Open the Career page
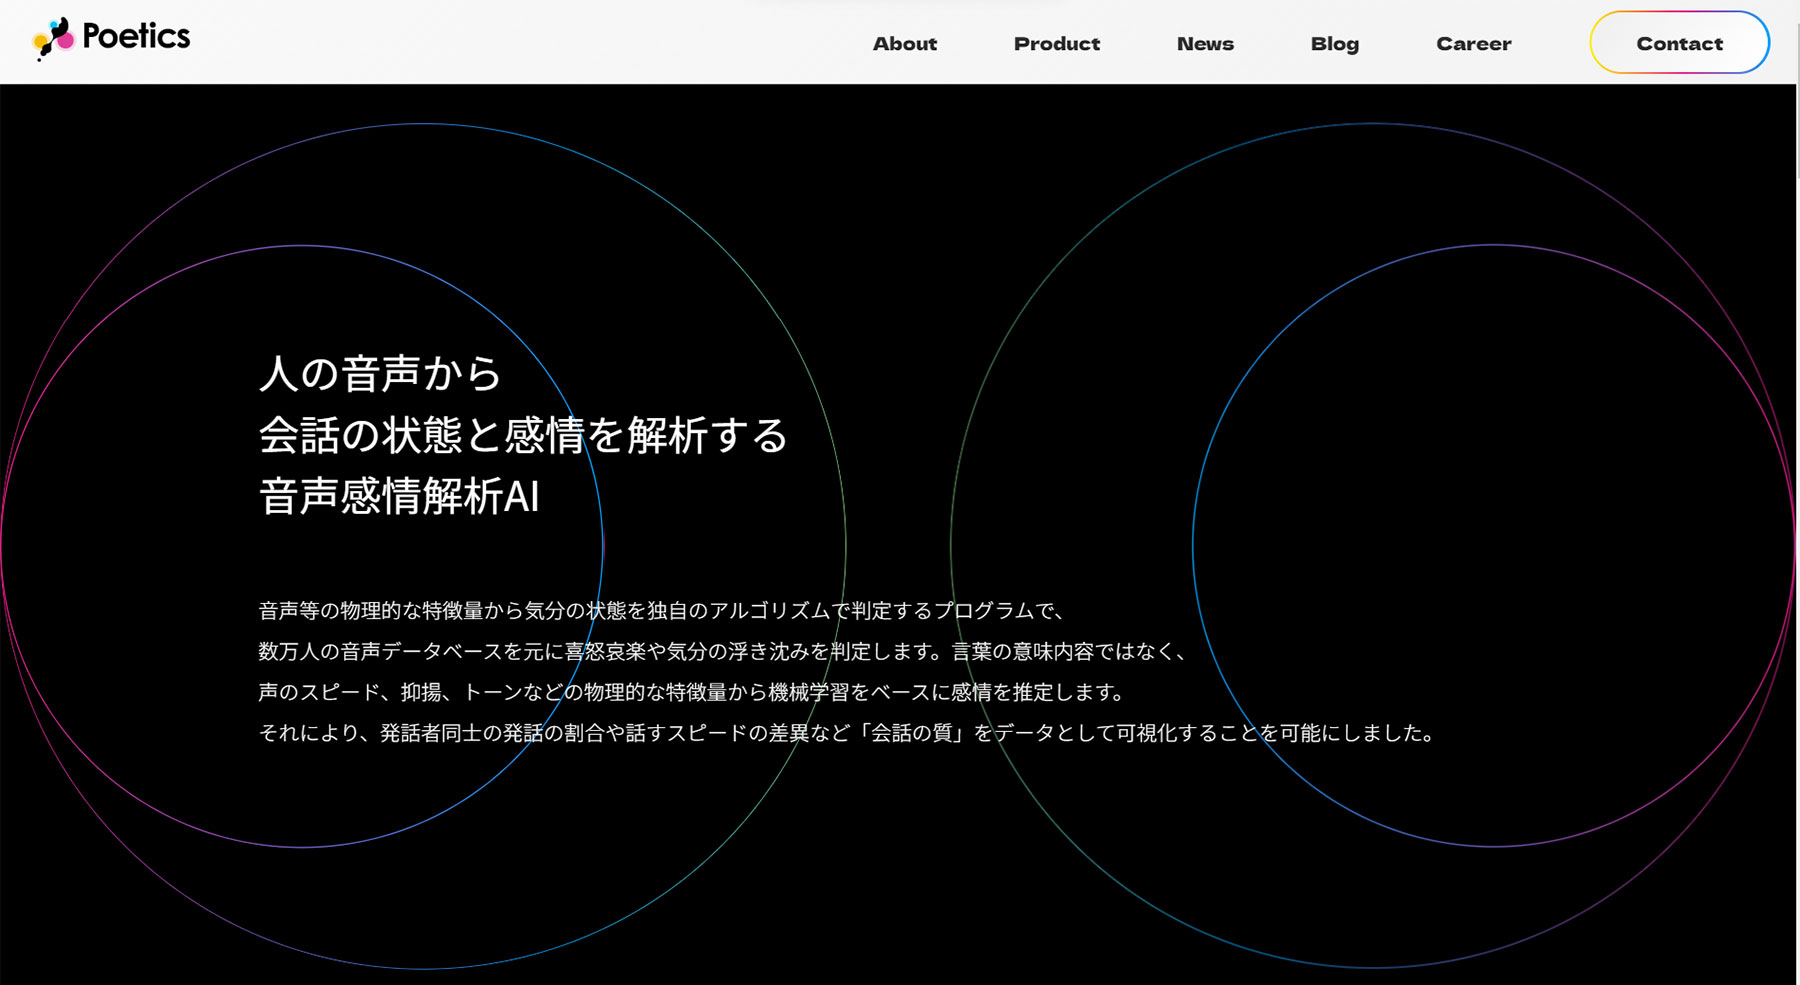The height and width of the screenshot is (985, 1800). 1474,44
